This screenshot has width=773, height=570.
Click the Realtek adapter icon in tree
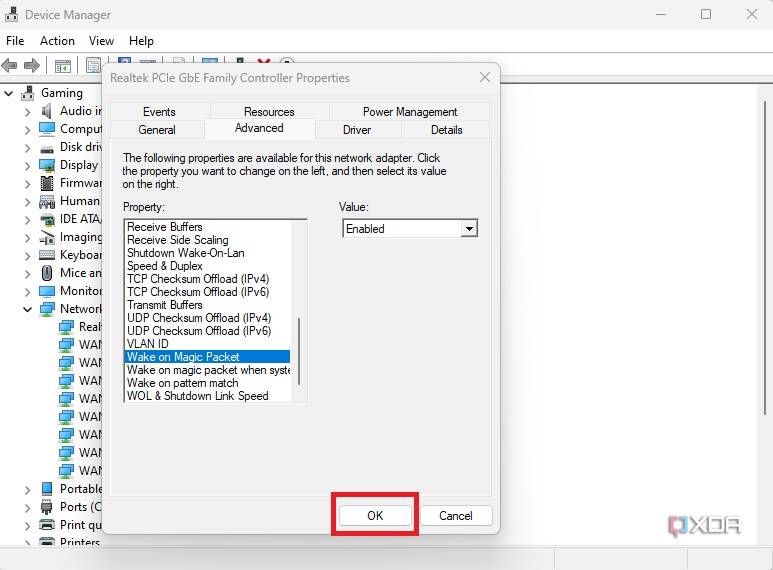[x=66, y=327]
